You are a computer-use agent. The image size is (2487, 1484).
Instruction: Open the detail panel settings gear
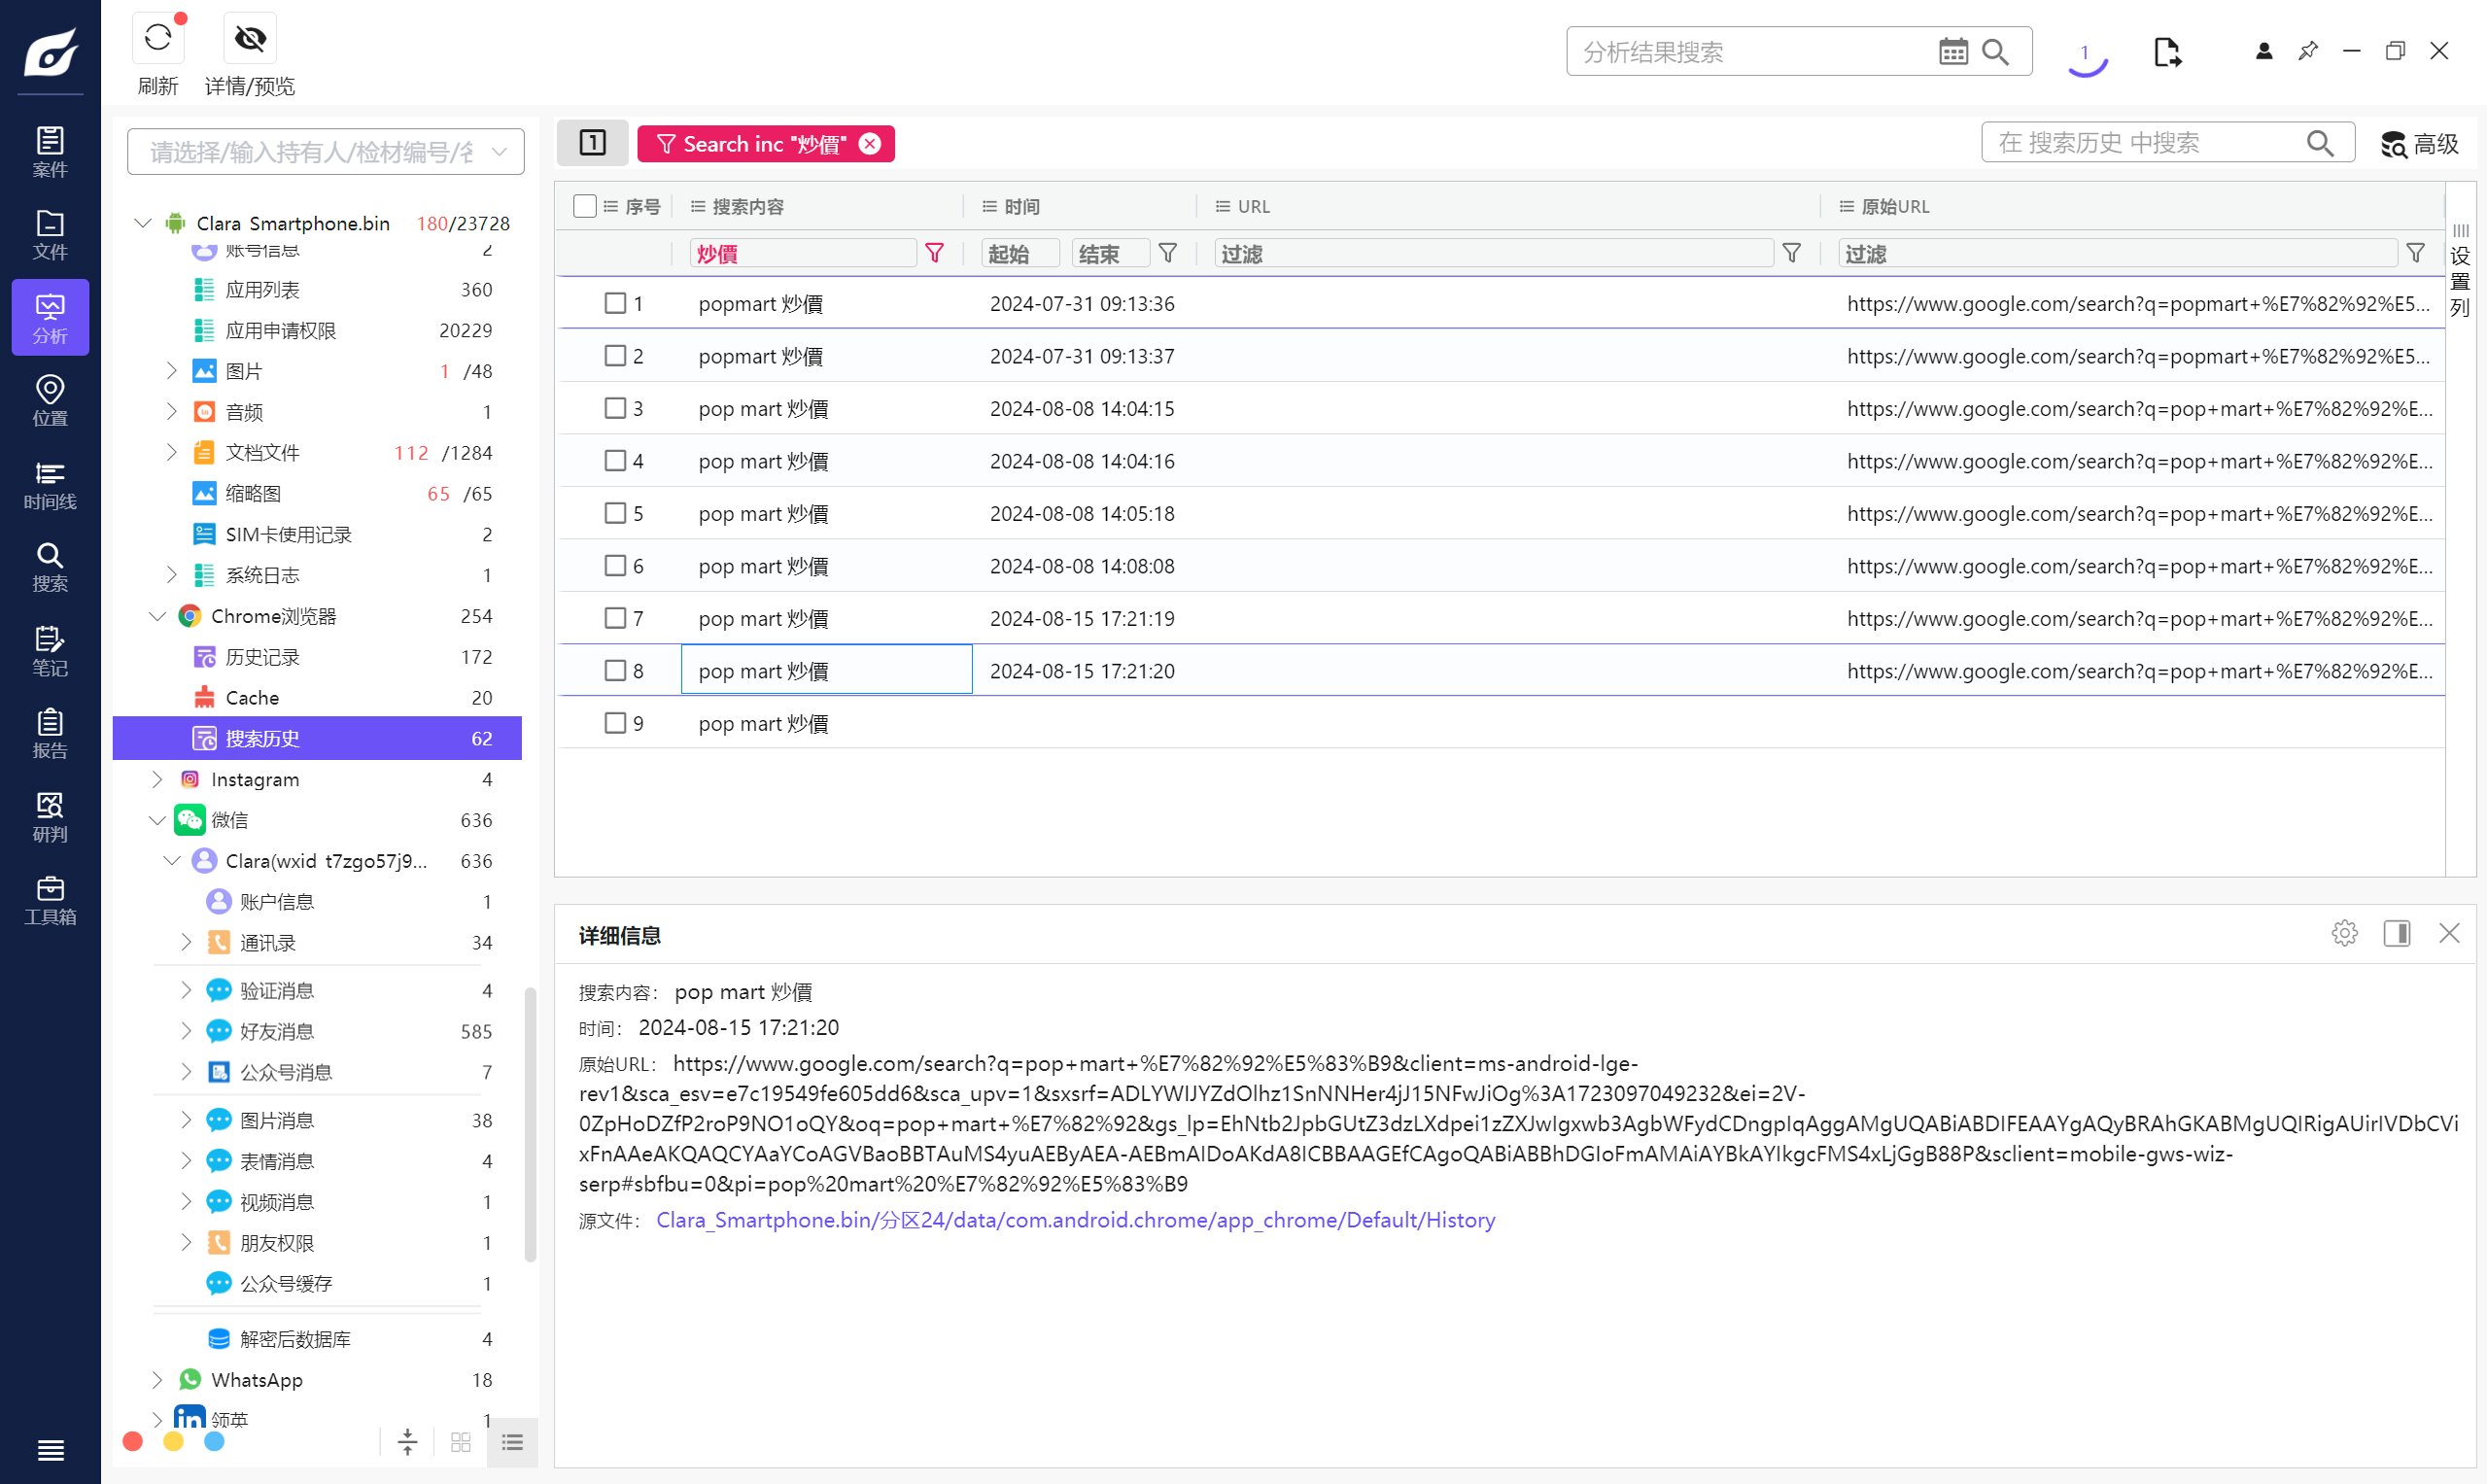2344,933
